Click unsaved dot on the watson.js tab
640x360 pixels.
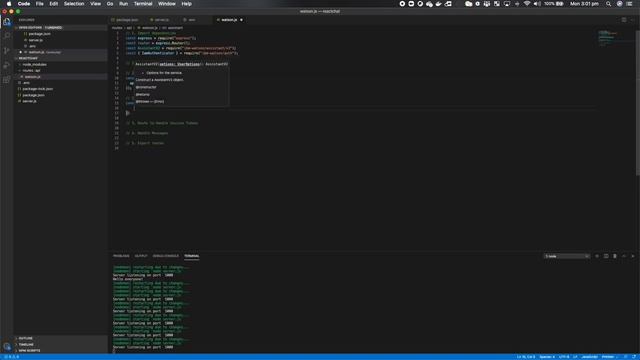(x=241, y=20)
